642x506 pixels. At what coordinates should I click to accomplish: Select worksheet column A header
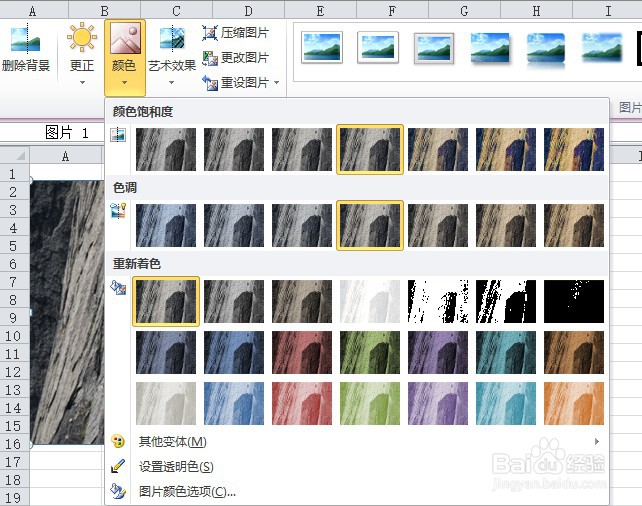click(66, 156)
